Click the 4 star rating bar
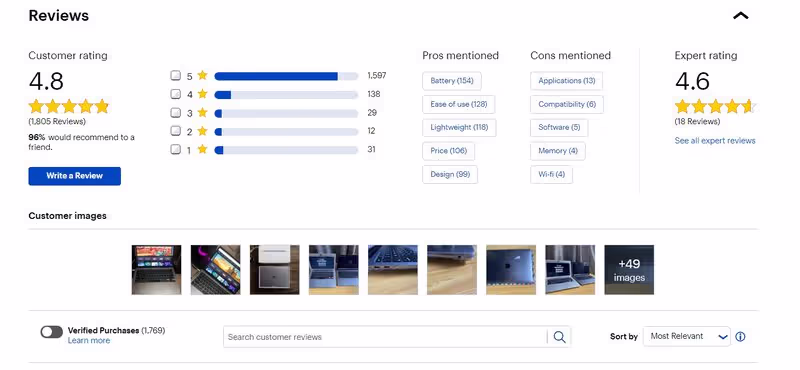Image resolution: width=800 pixels, height=370 pixels. (286, 94)
